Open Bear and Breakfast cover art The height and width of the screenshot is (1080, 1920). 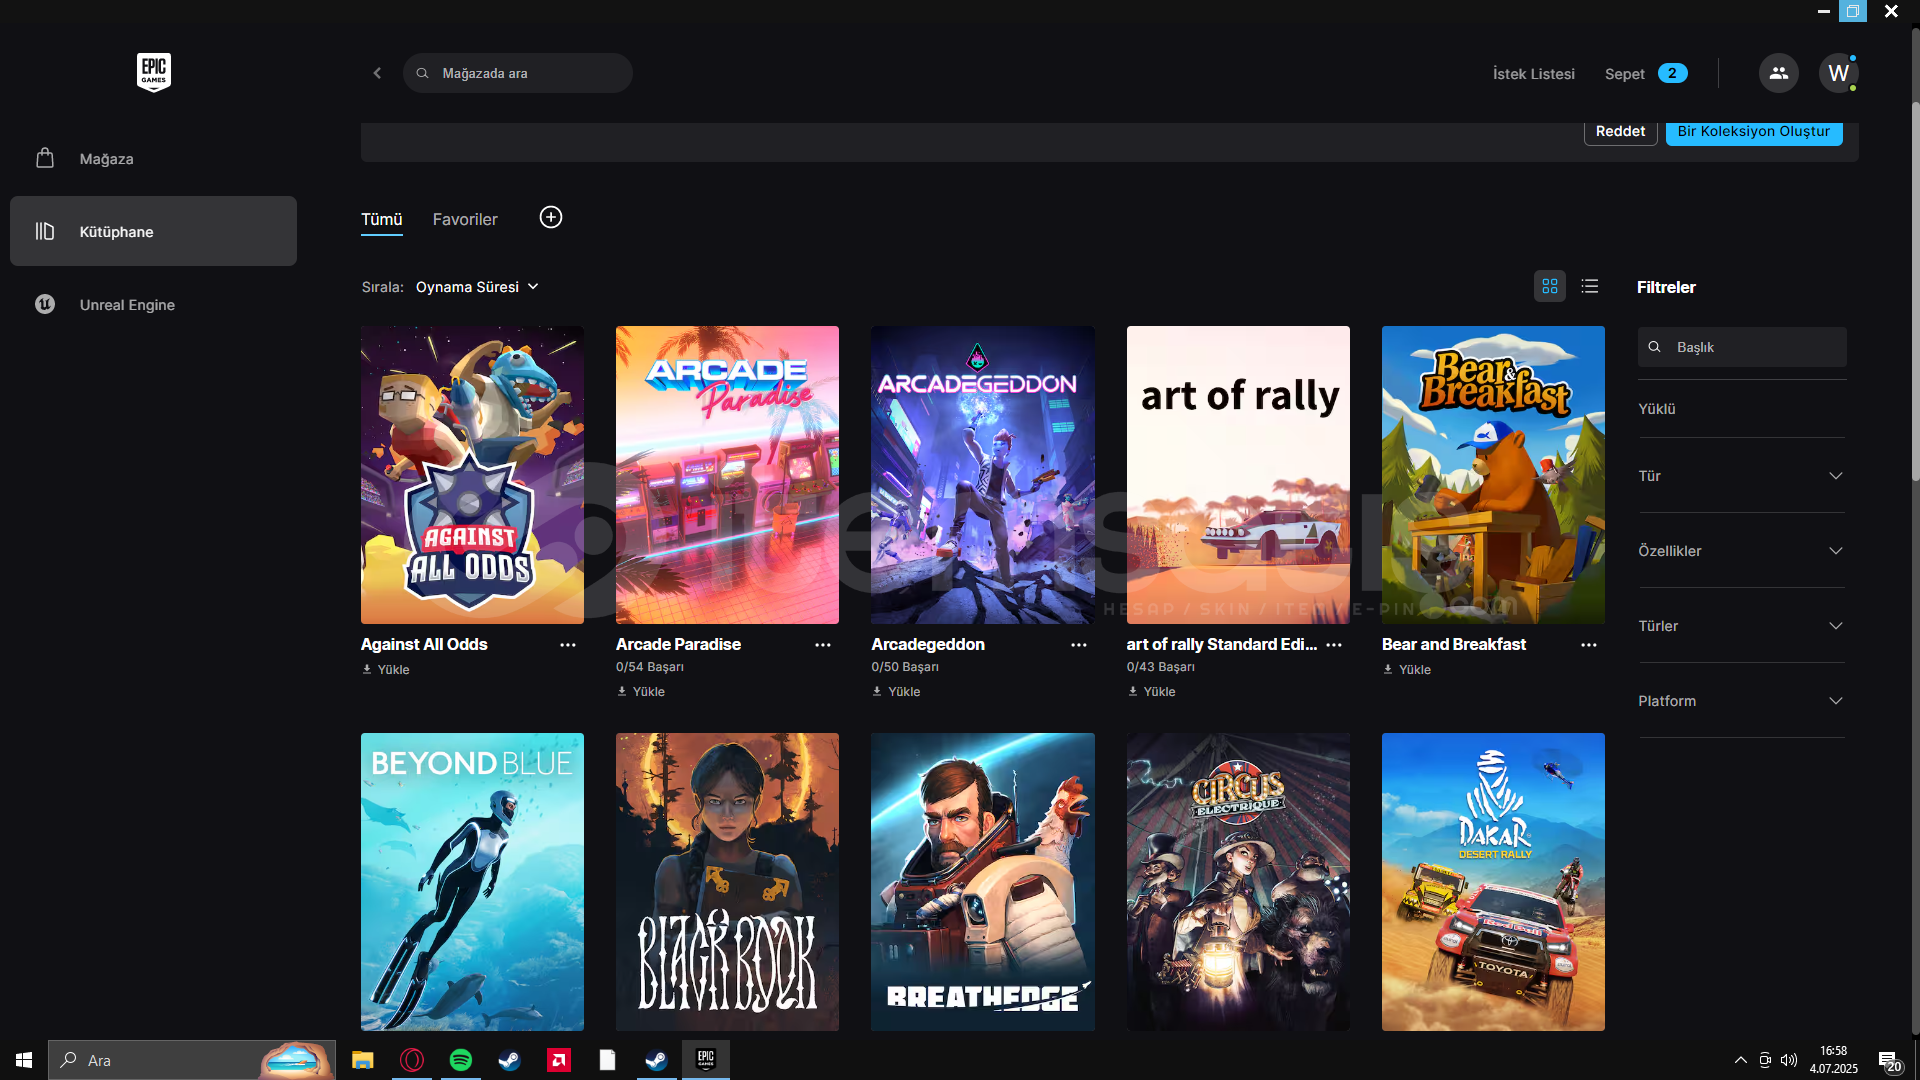(1493, 475)
